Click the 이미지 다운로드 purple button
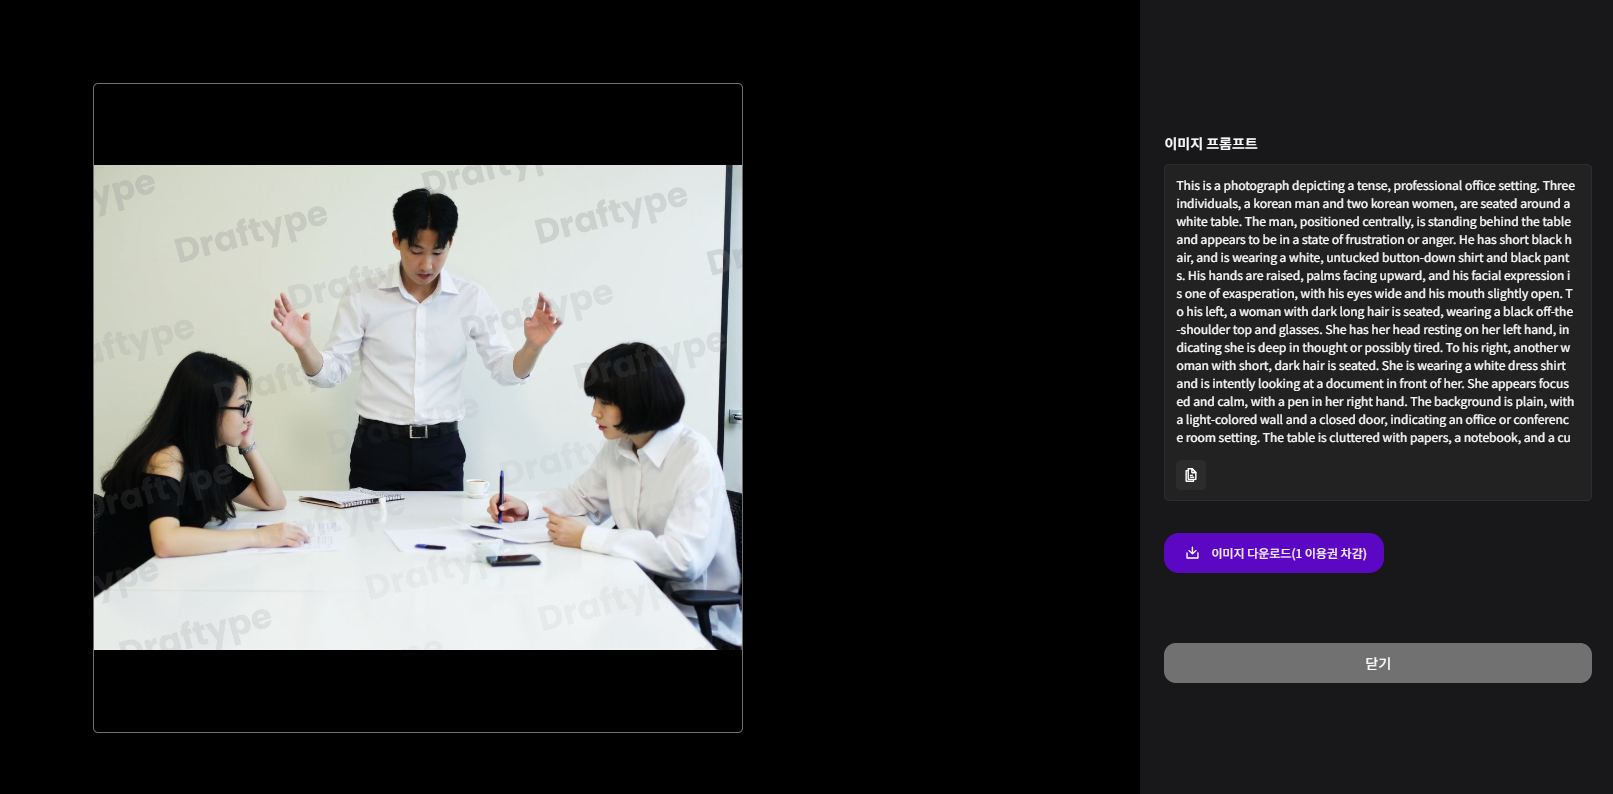Viewport: 1613px width, 794px height. coord(1273,553)
